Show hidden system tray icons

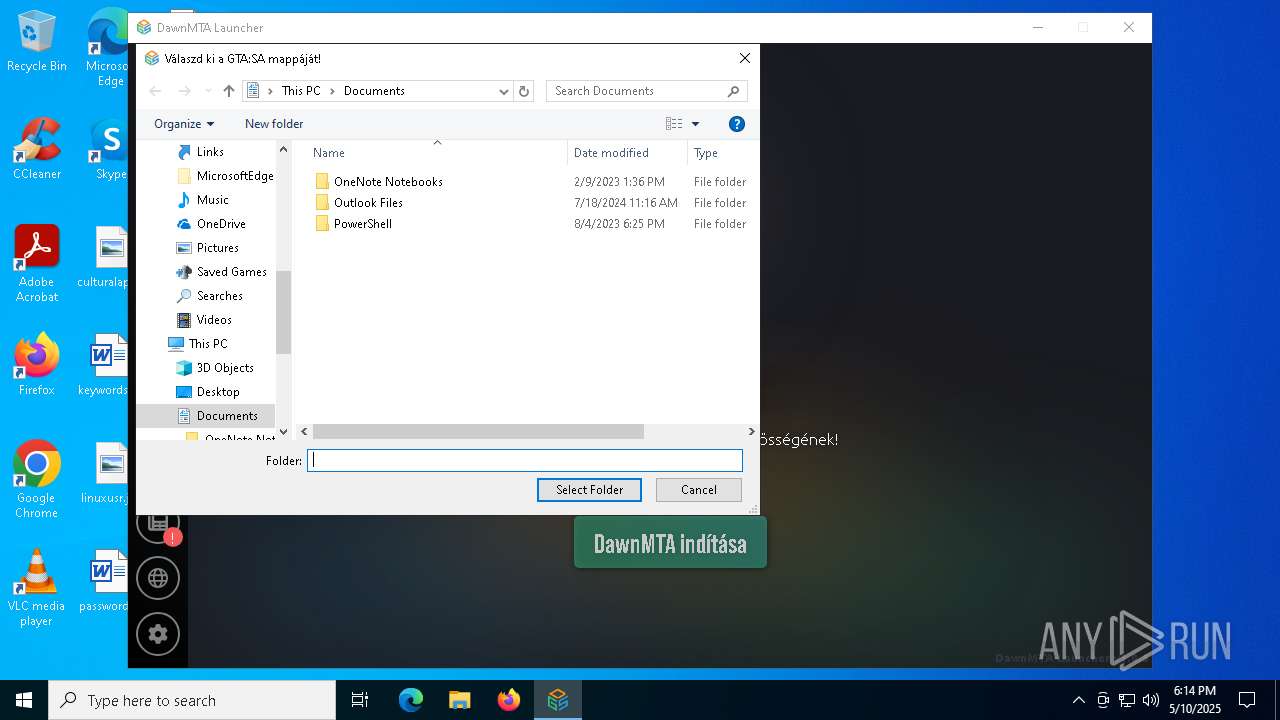pyautogui.click(x=1078, y=700)
